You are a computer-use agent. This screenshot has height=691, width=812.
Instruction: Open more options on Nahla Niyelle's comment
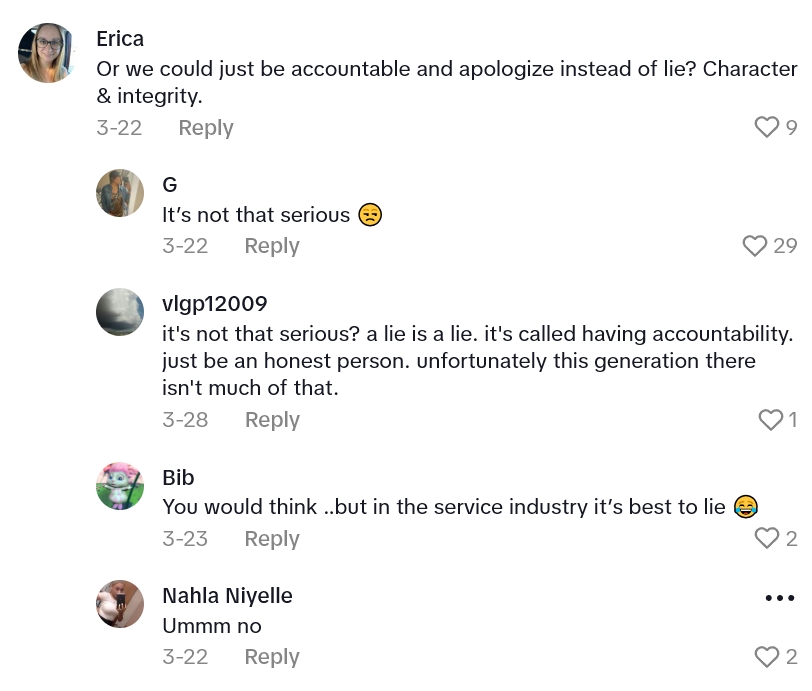point(779,598)
